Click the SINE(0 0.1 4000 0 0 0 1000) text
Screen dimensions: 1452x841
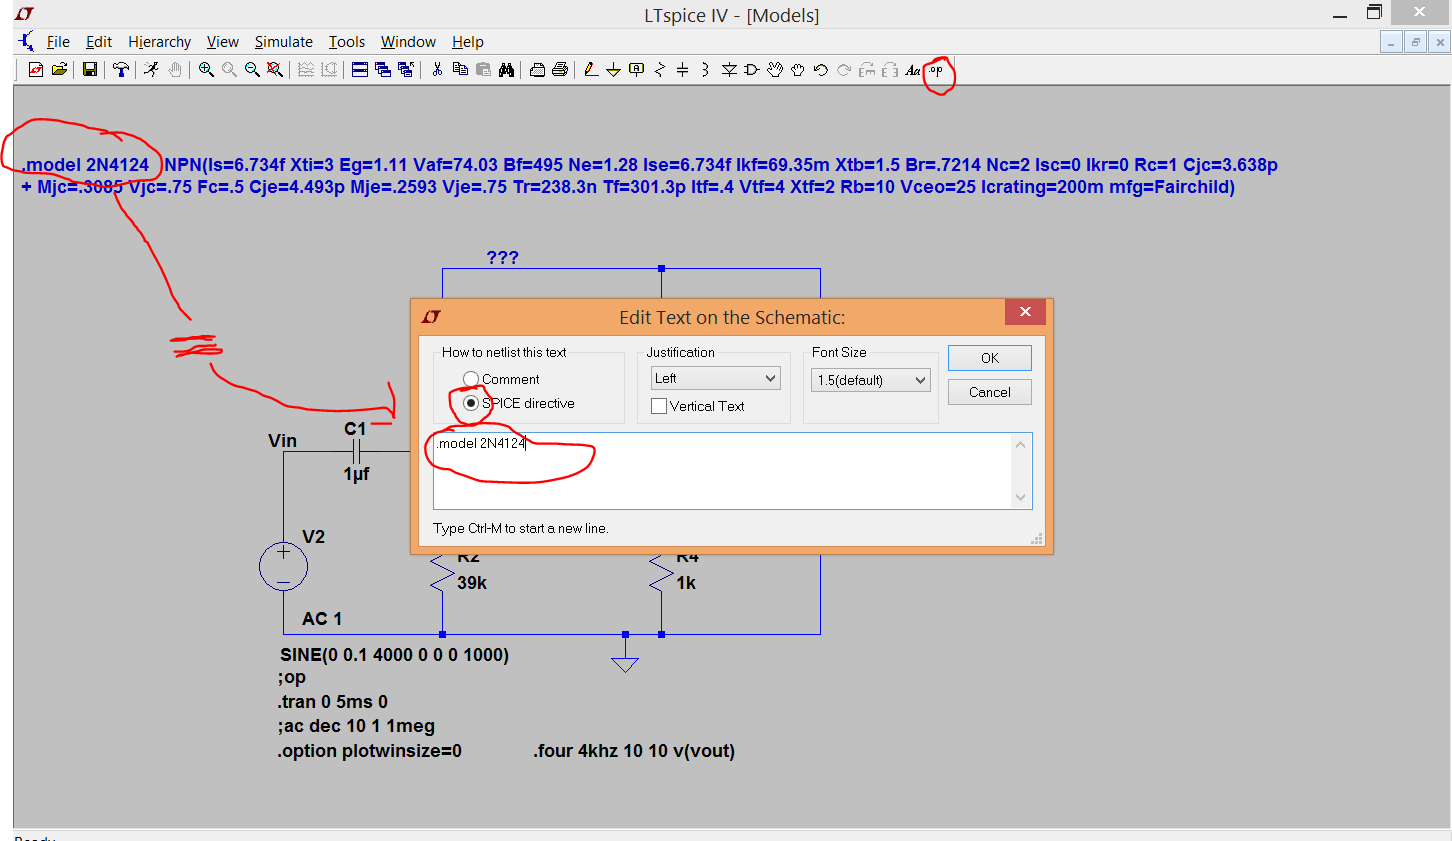pyautogui.click(x=394, y=655)
